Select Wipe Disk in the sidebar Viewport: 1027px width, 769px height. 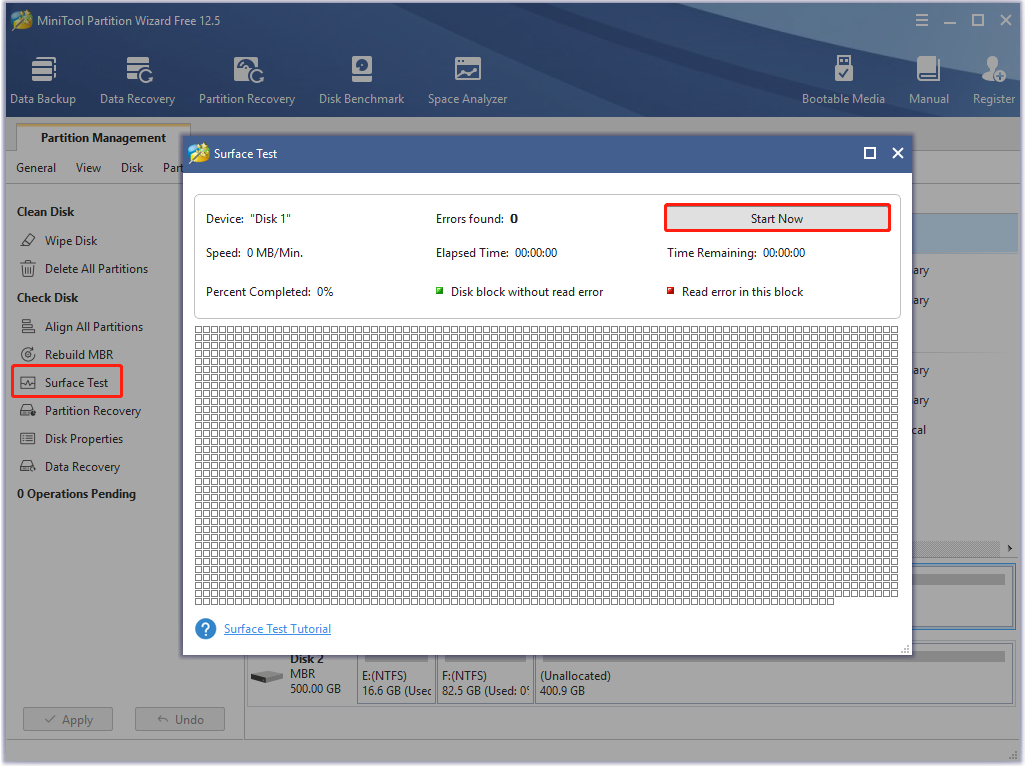pyautogui.click(x=71, y=240)
